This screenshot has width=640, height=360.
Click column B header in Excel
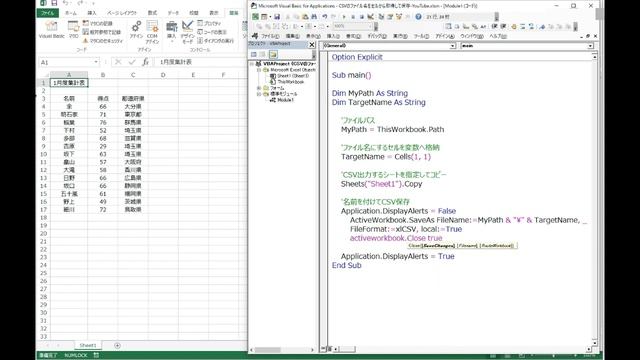tap(103, 75)
